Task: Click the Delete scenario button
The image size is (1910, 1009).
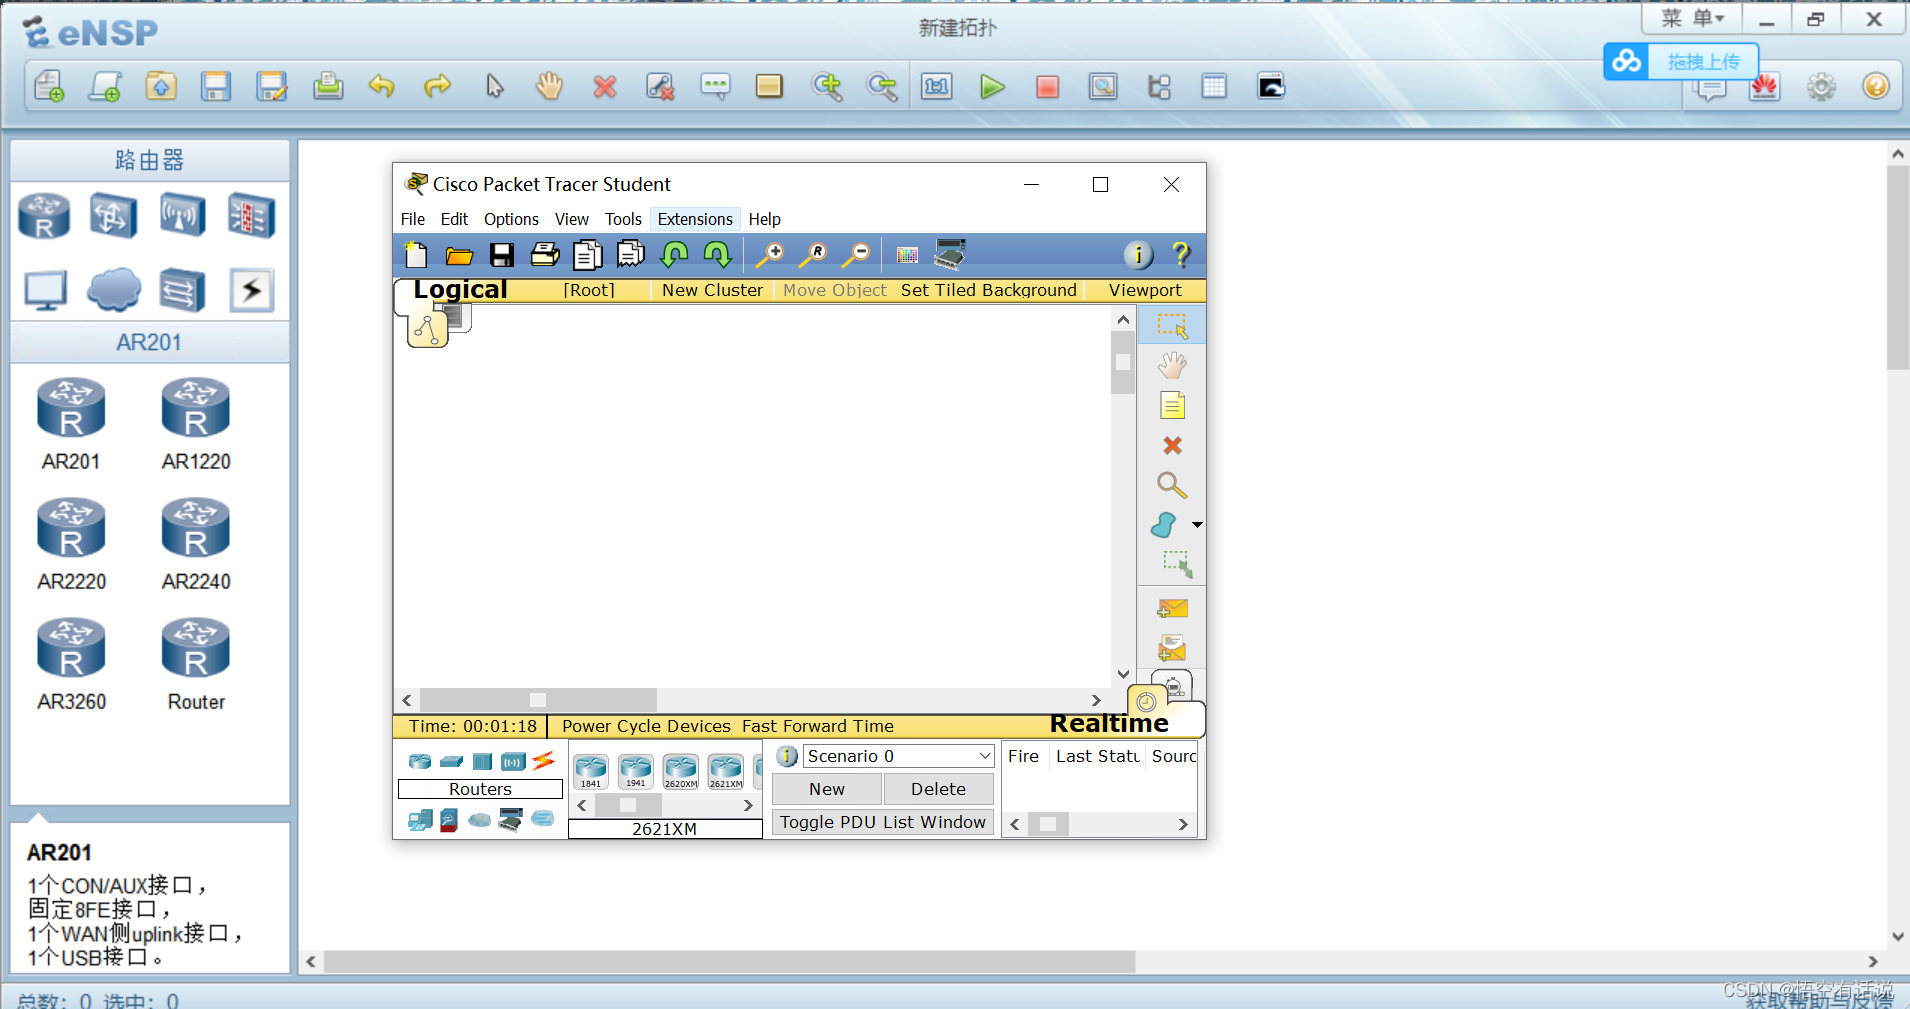Action: (x=938, y=789)
